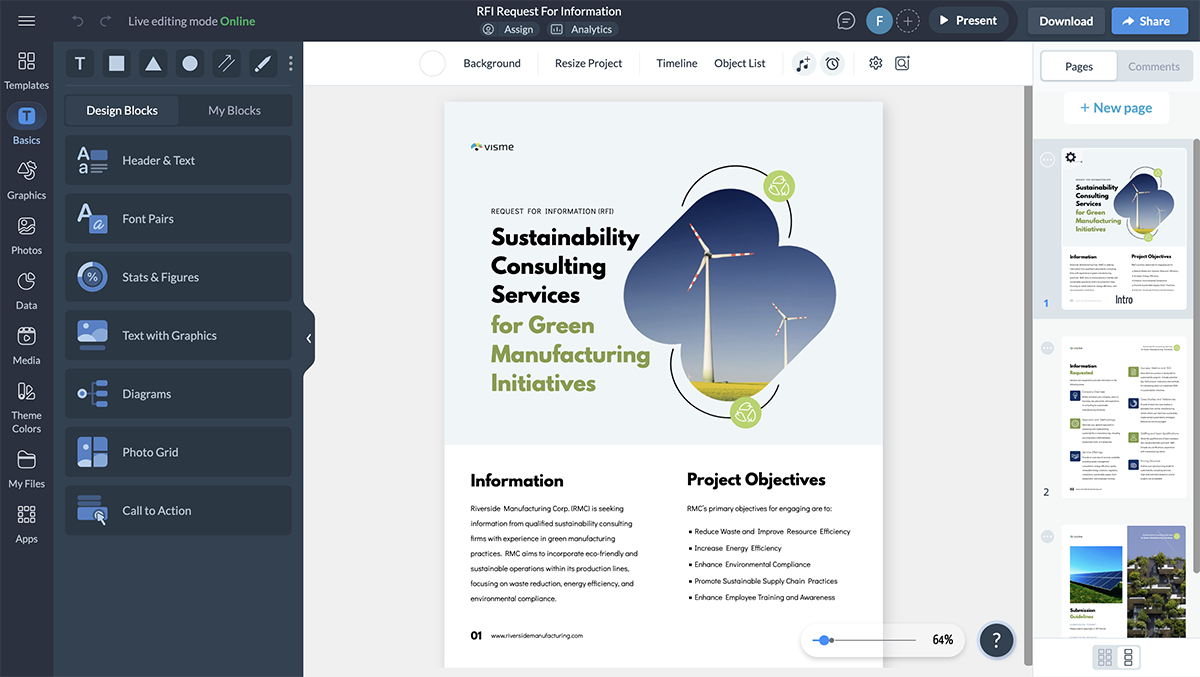Open the comments speech bubble icon
This screenshot has width=1200, height=677.
[846, 21]
